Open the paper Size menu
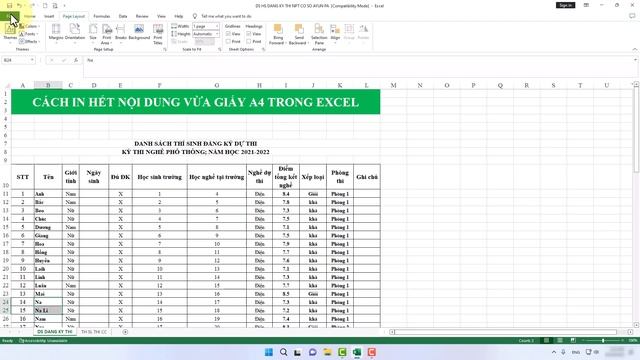640x360 pixels. 93,33
